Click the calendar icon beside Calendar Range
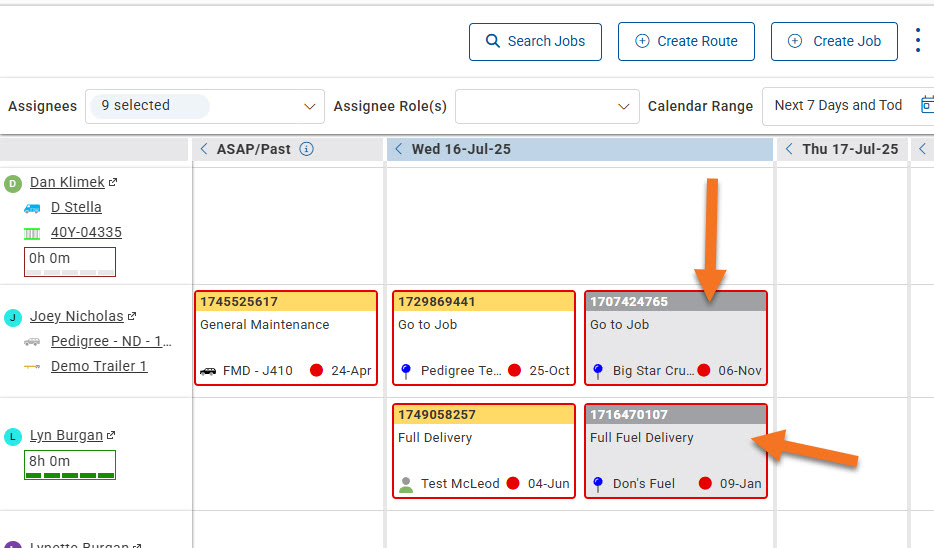The width and height of the screenshot is (934, 548). click(927, 105)
